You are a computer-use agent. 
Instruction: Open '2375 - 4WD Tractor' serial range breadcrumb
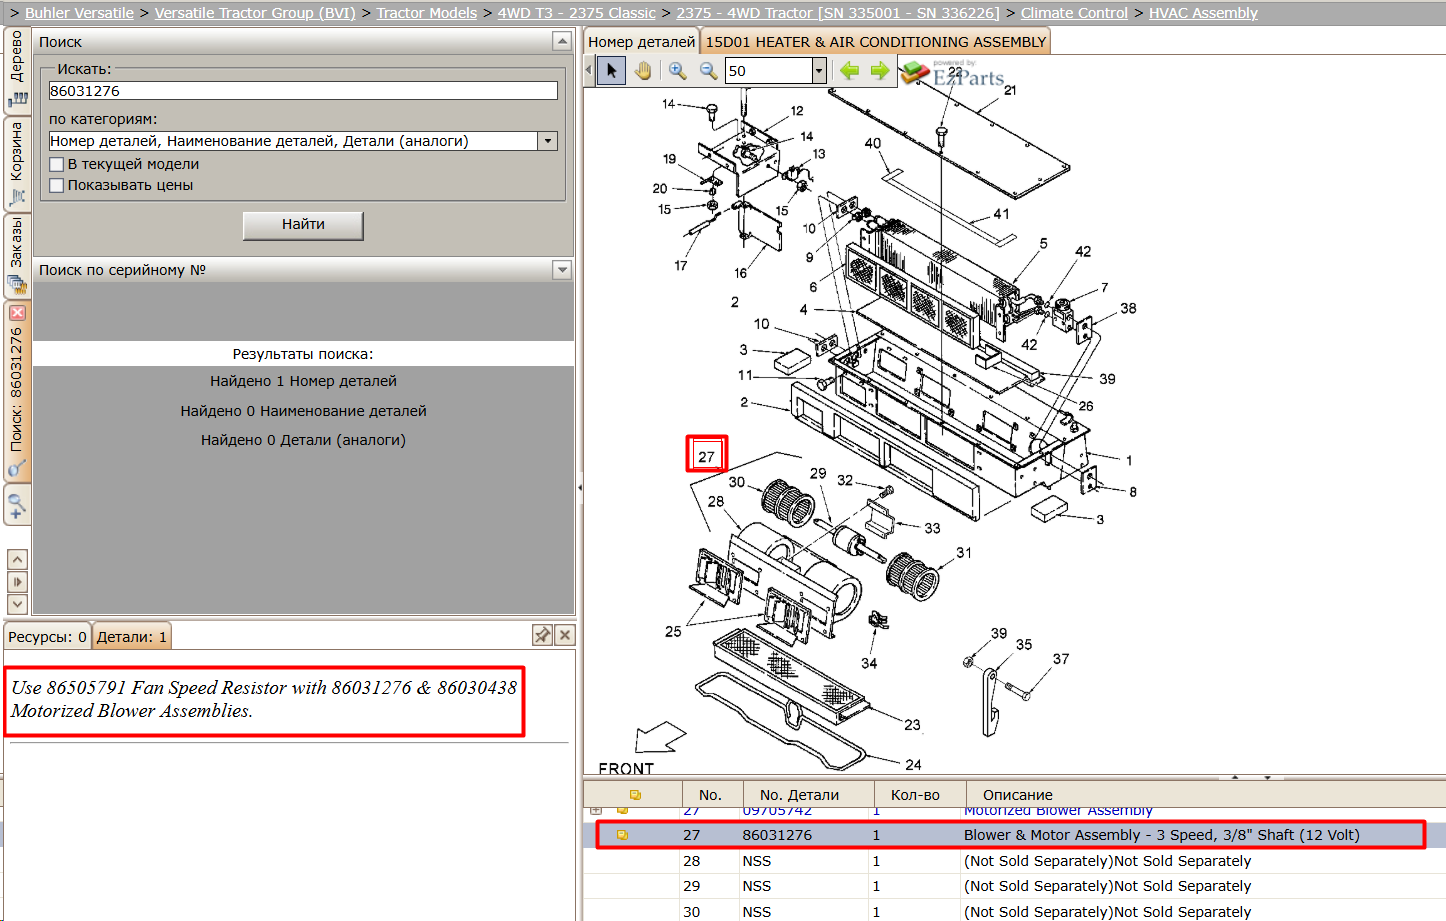click(838, 13)
